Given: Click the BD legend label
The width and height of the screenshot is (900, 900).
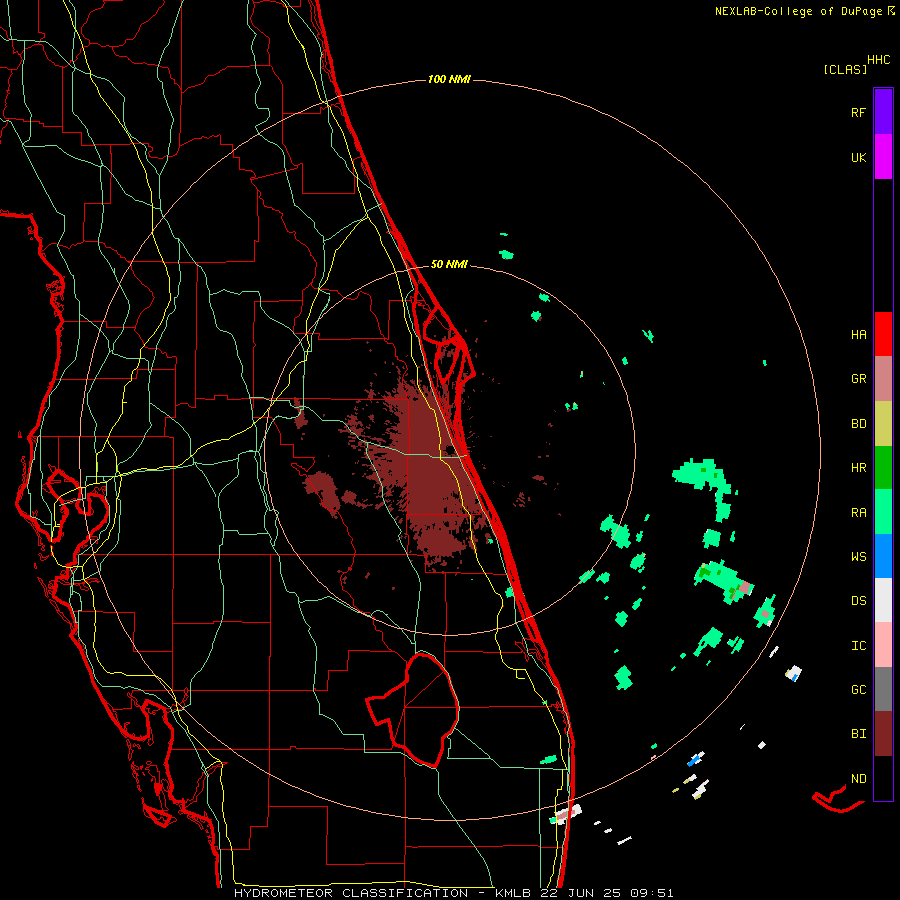Looking at the screenshot, I should pos(858,424).
